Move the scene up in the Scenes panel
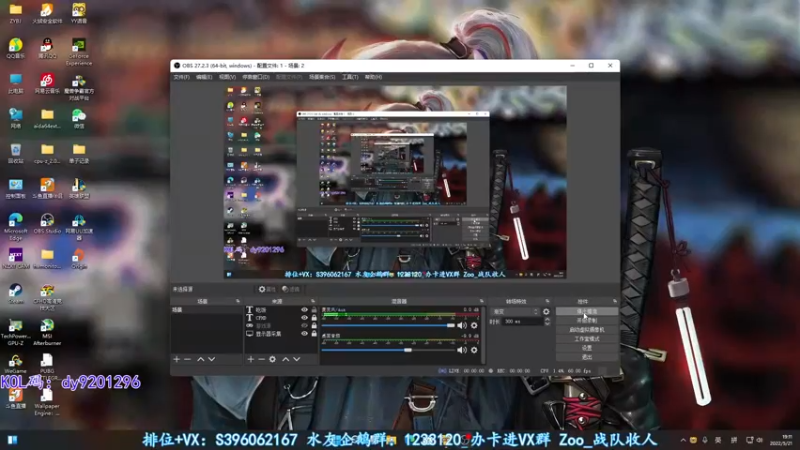Image resolution: width=800 pixels, height=450 pixels. click(x=201, y=359)
